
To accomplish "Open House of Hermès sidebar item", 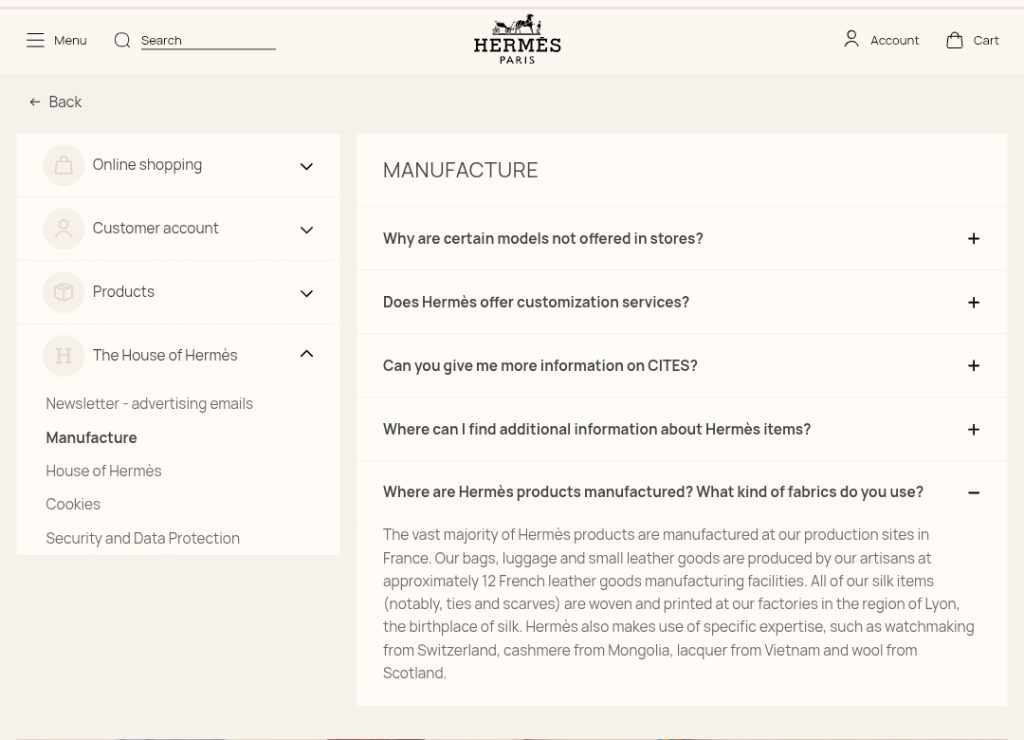I will pos(103,471).
